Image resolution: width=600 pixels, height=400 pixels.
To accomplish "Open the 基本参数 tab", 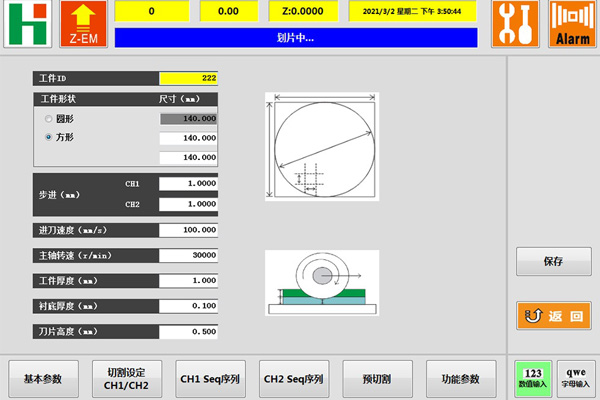I will click(x=43, y=379).
